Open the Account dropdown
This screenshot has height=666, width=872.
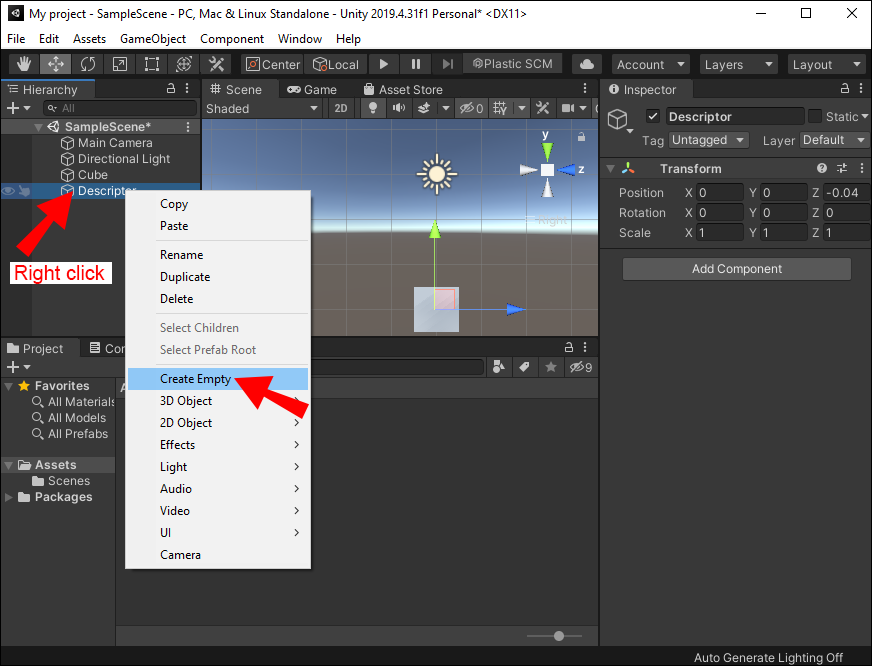coord(651,64)
